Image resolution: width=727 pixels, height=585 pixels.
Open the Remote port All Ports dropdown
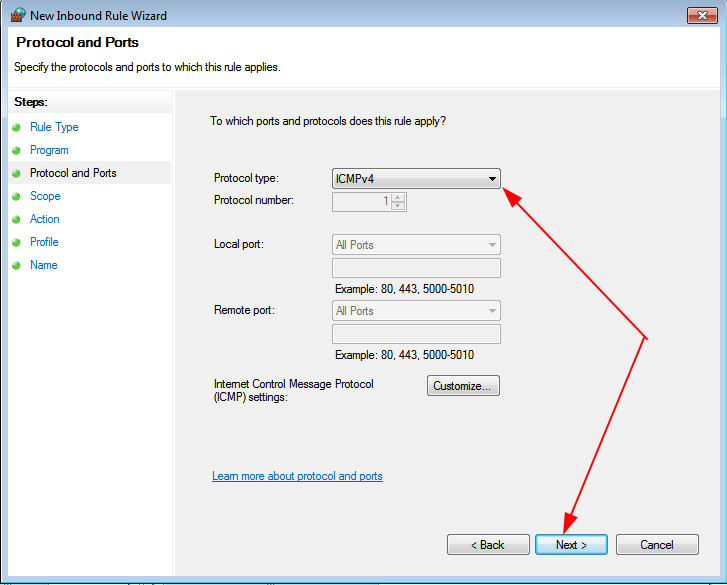point(416,311)
